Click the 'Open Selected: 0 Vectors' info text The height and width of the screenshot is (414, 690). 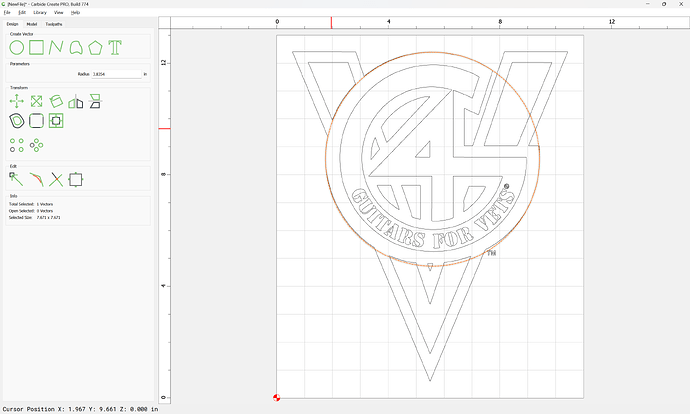coord(31,211)
